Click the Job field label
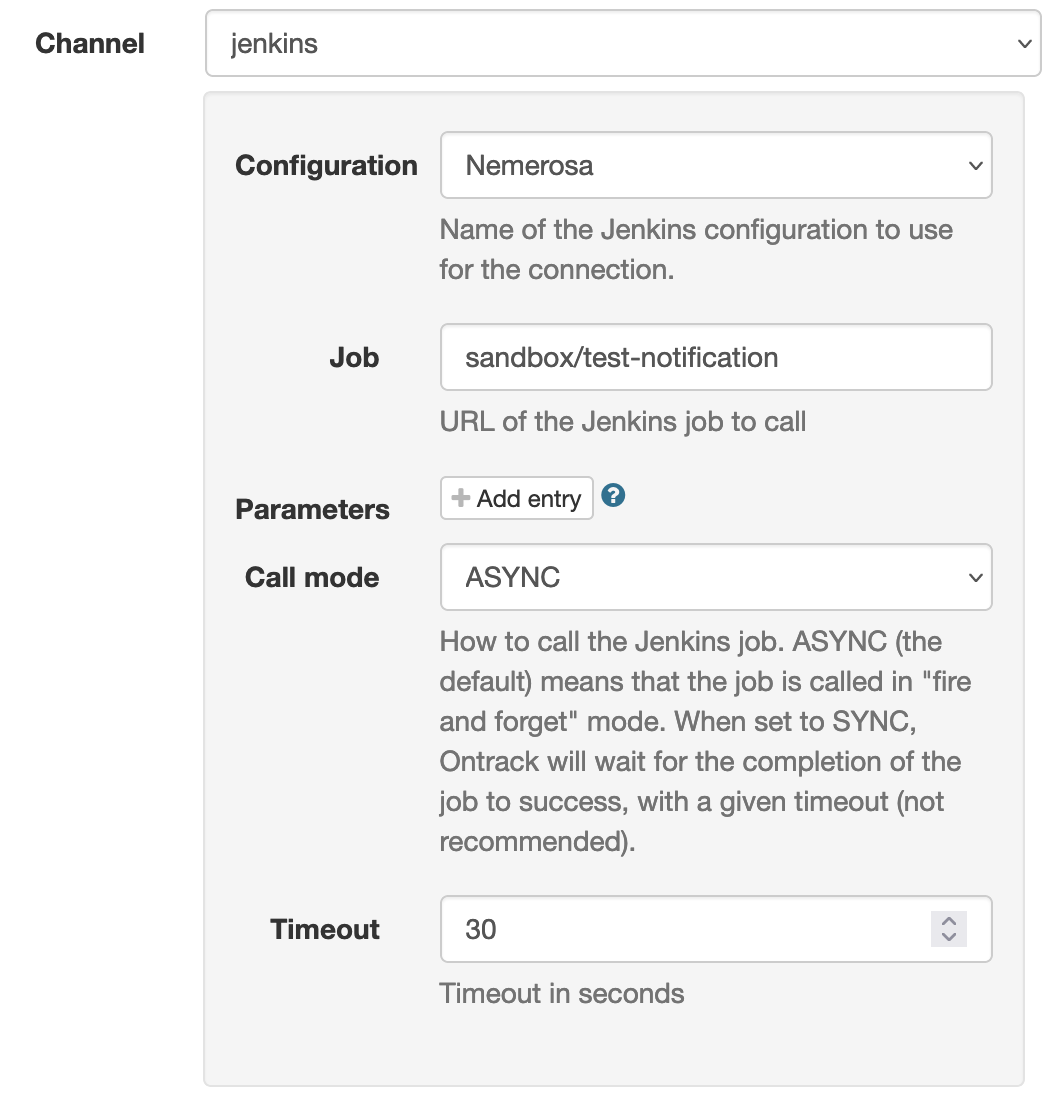Viewport: 1048px width, 1114px height. 354,357
